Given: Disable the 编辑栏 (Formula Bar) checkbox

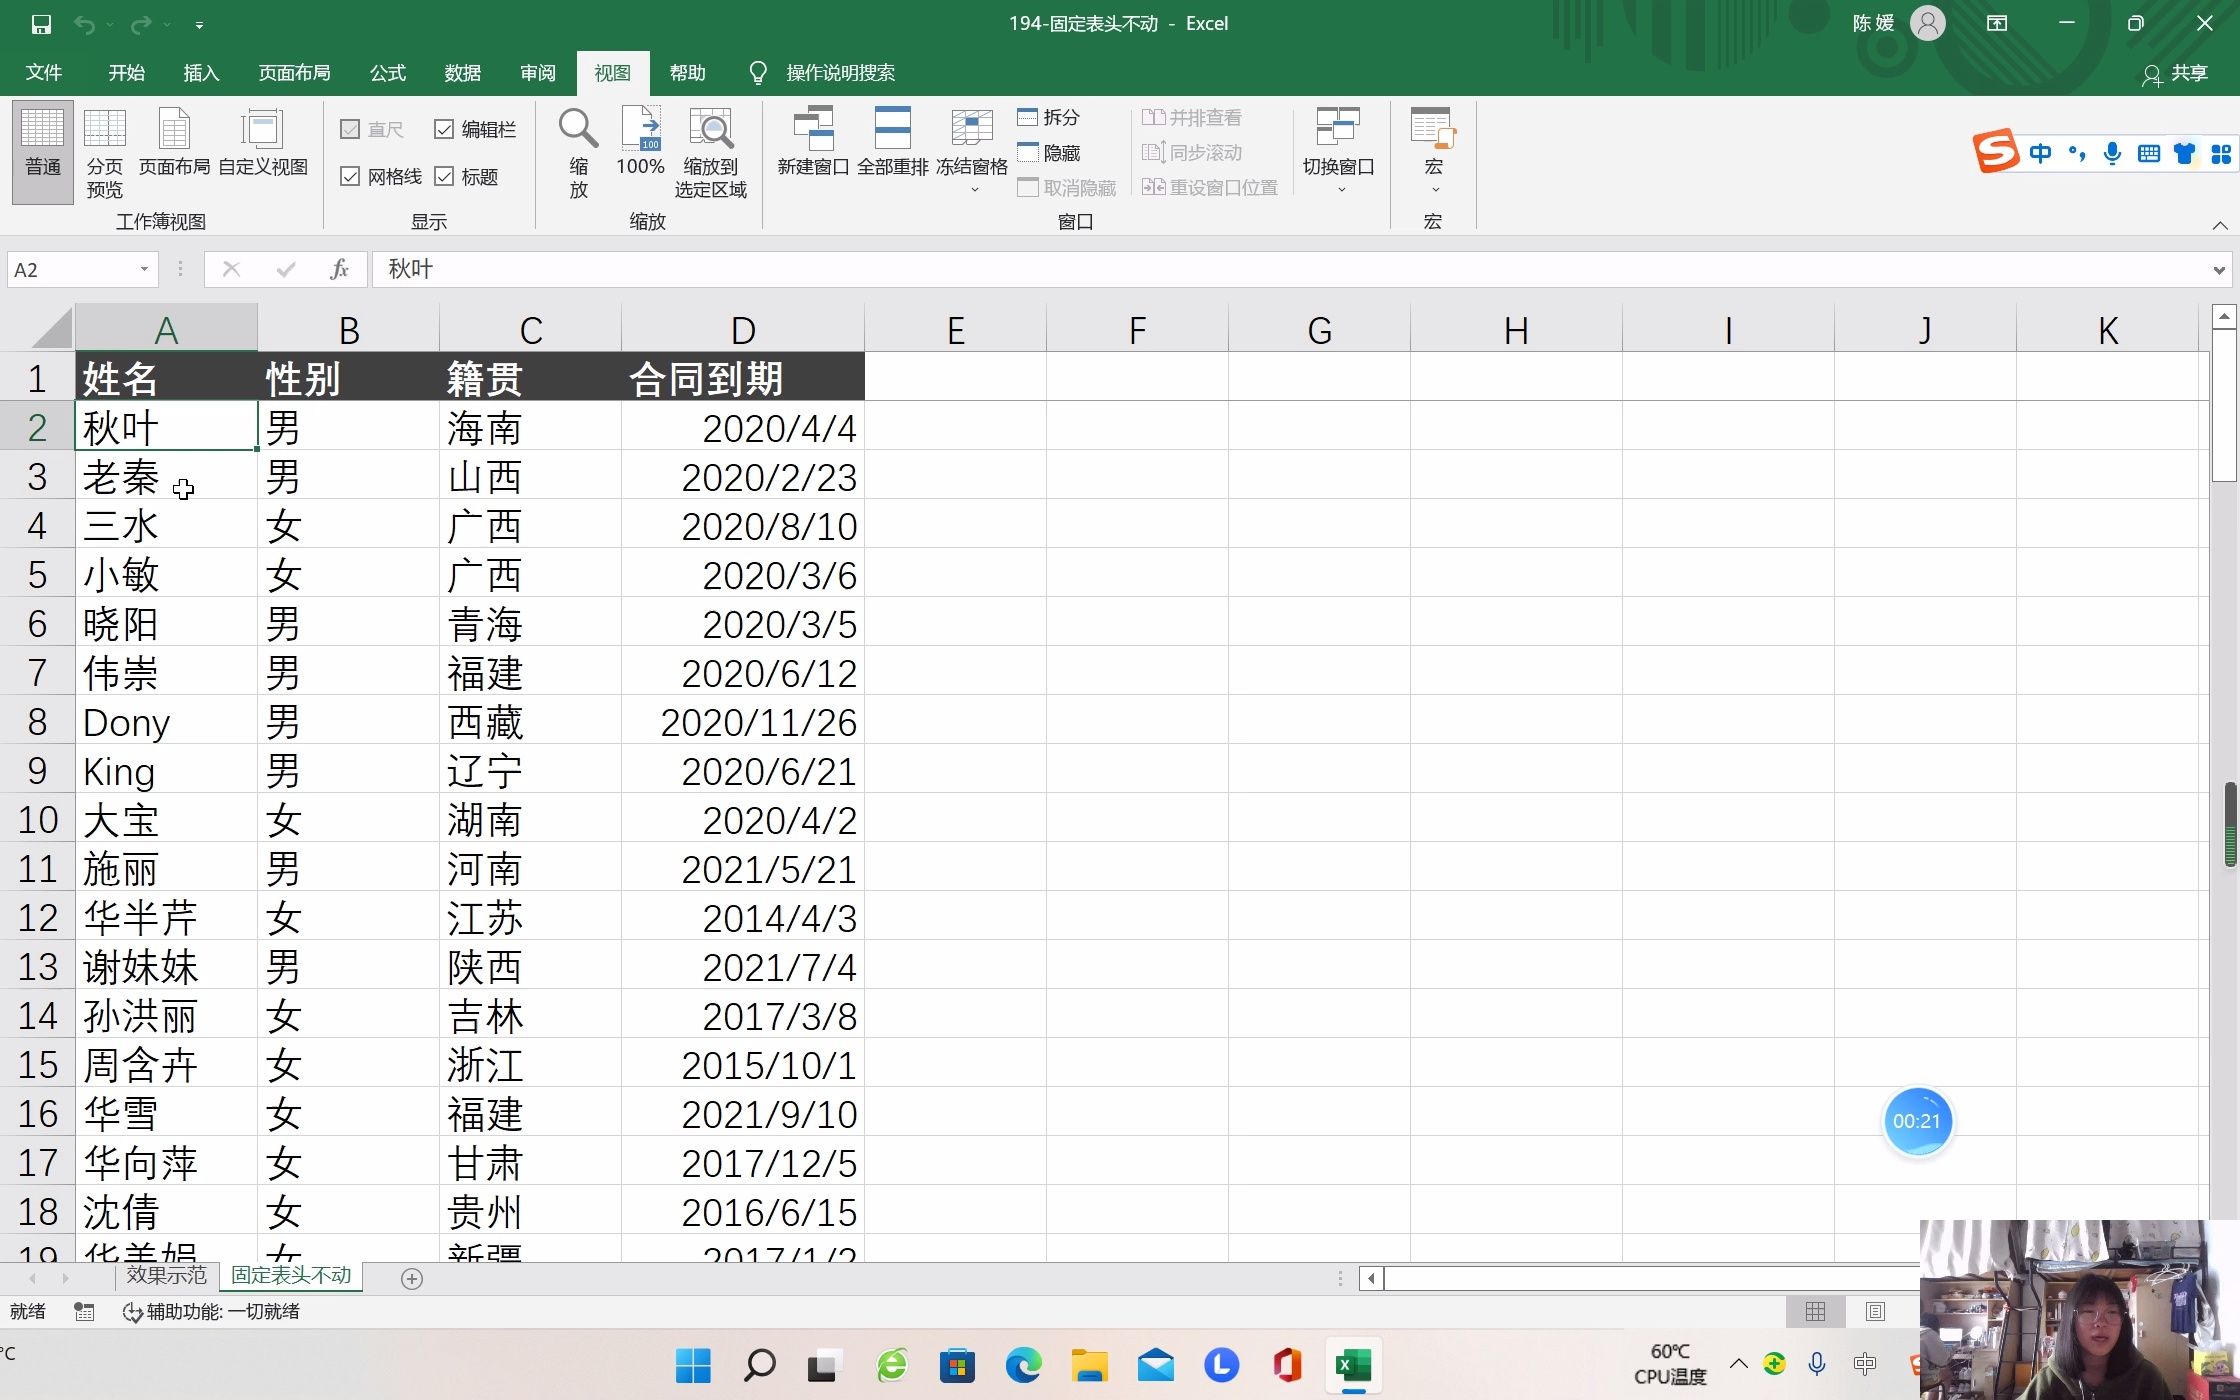Looking at the screenshot, I should click(446, 129).
